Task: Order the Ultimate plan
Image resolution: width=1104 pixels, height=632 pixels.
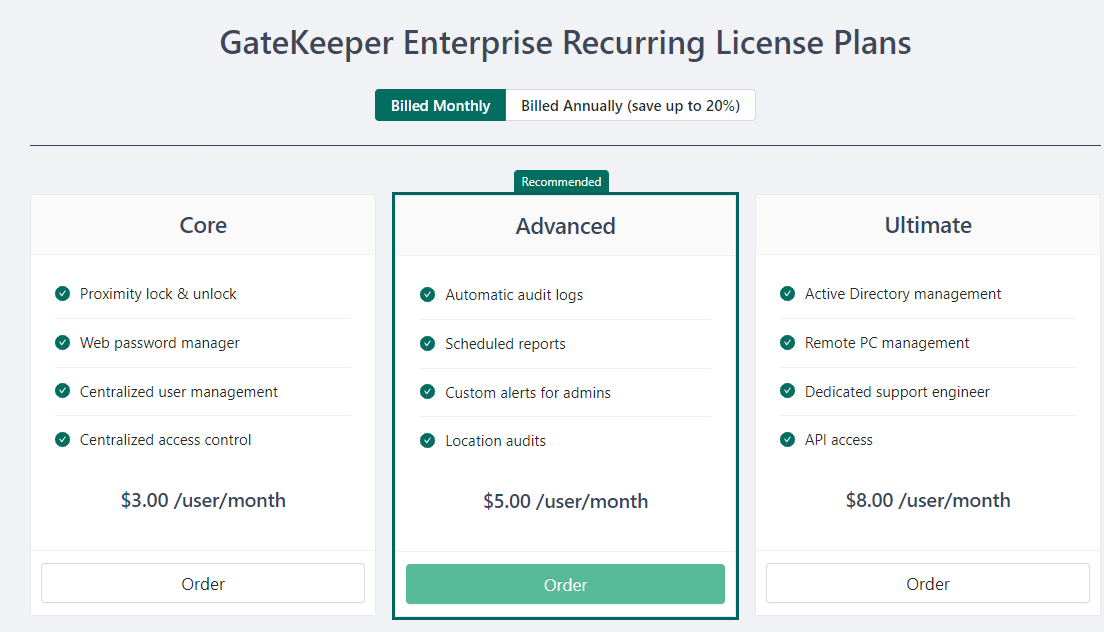Action: 927,583
